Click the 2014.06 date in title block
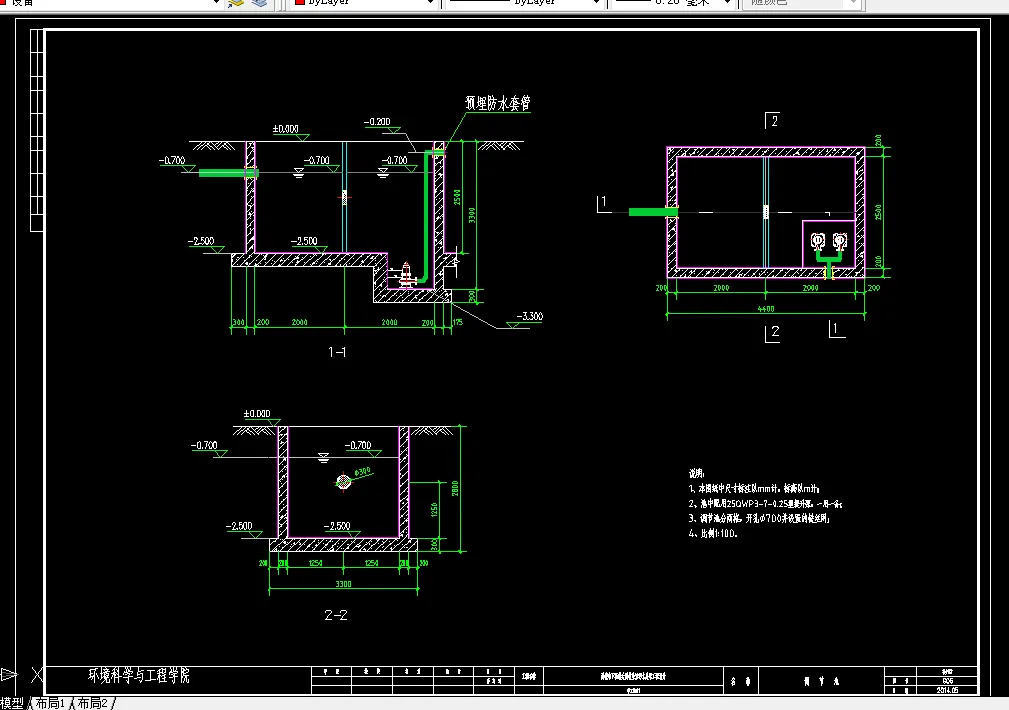The width and height of the screenshot is (1009, 710). 947,690
